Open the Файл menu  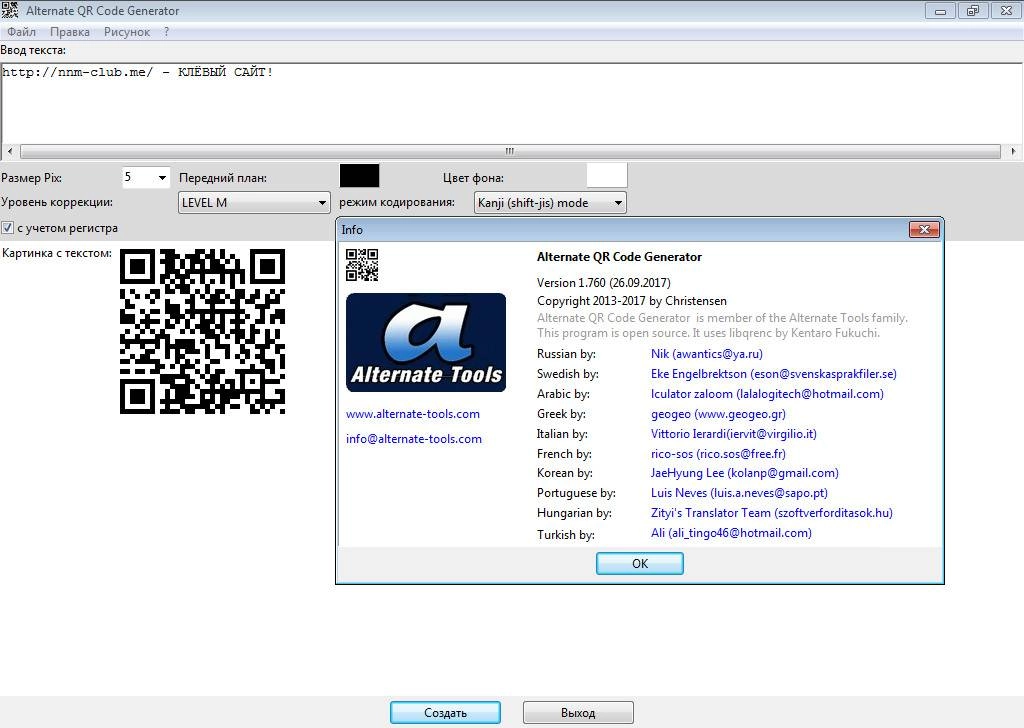pos(21,32)
